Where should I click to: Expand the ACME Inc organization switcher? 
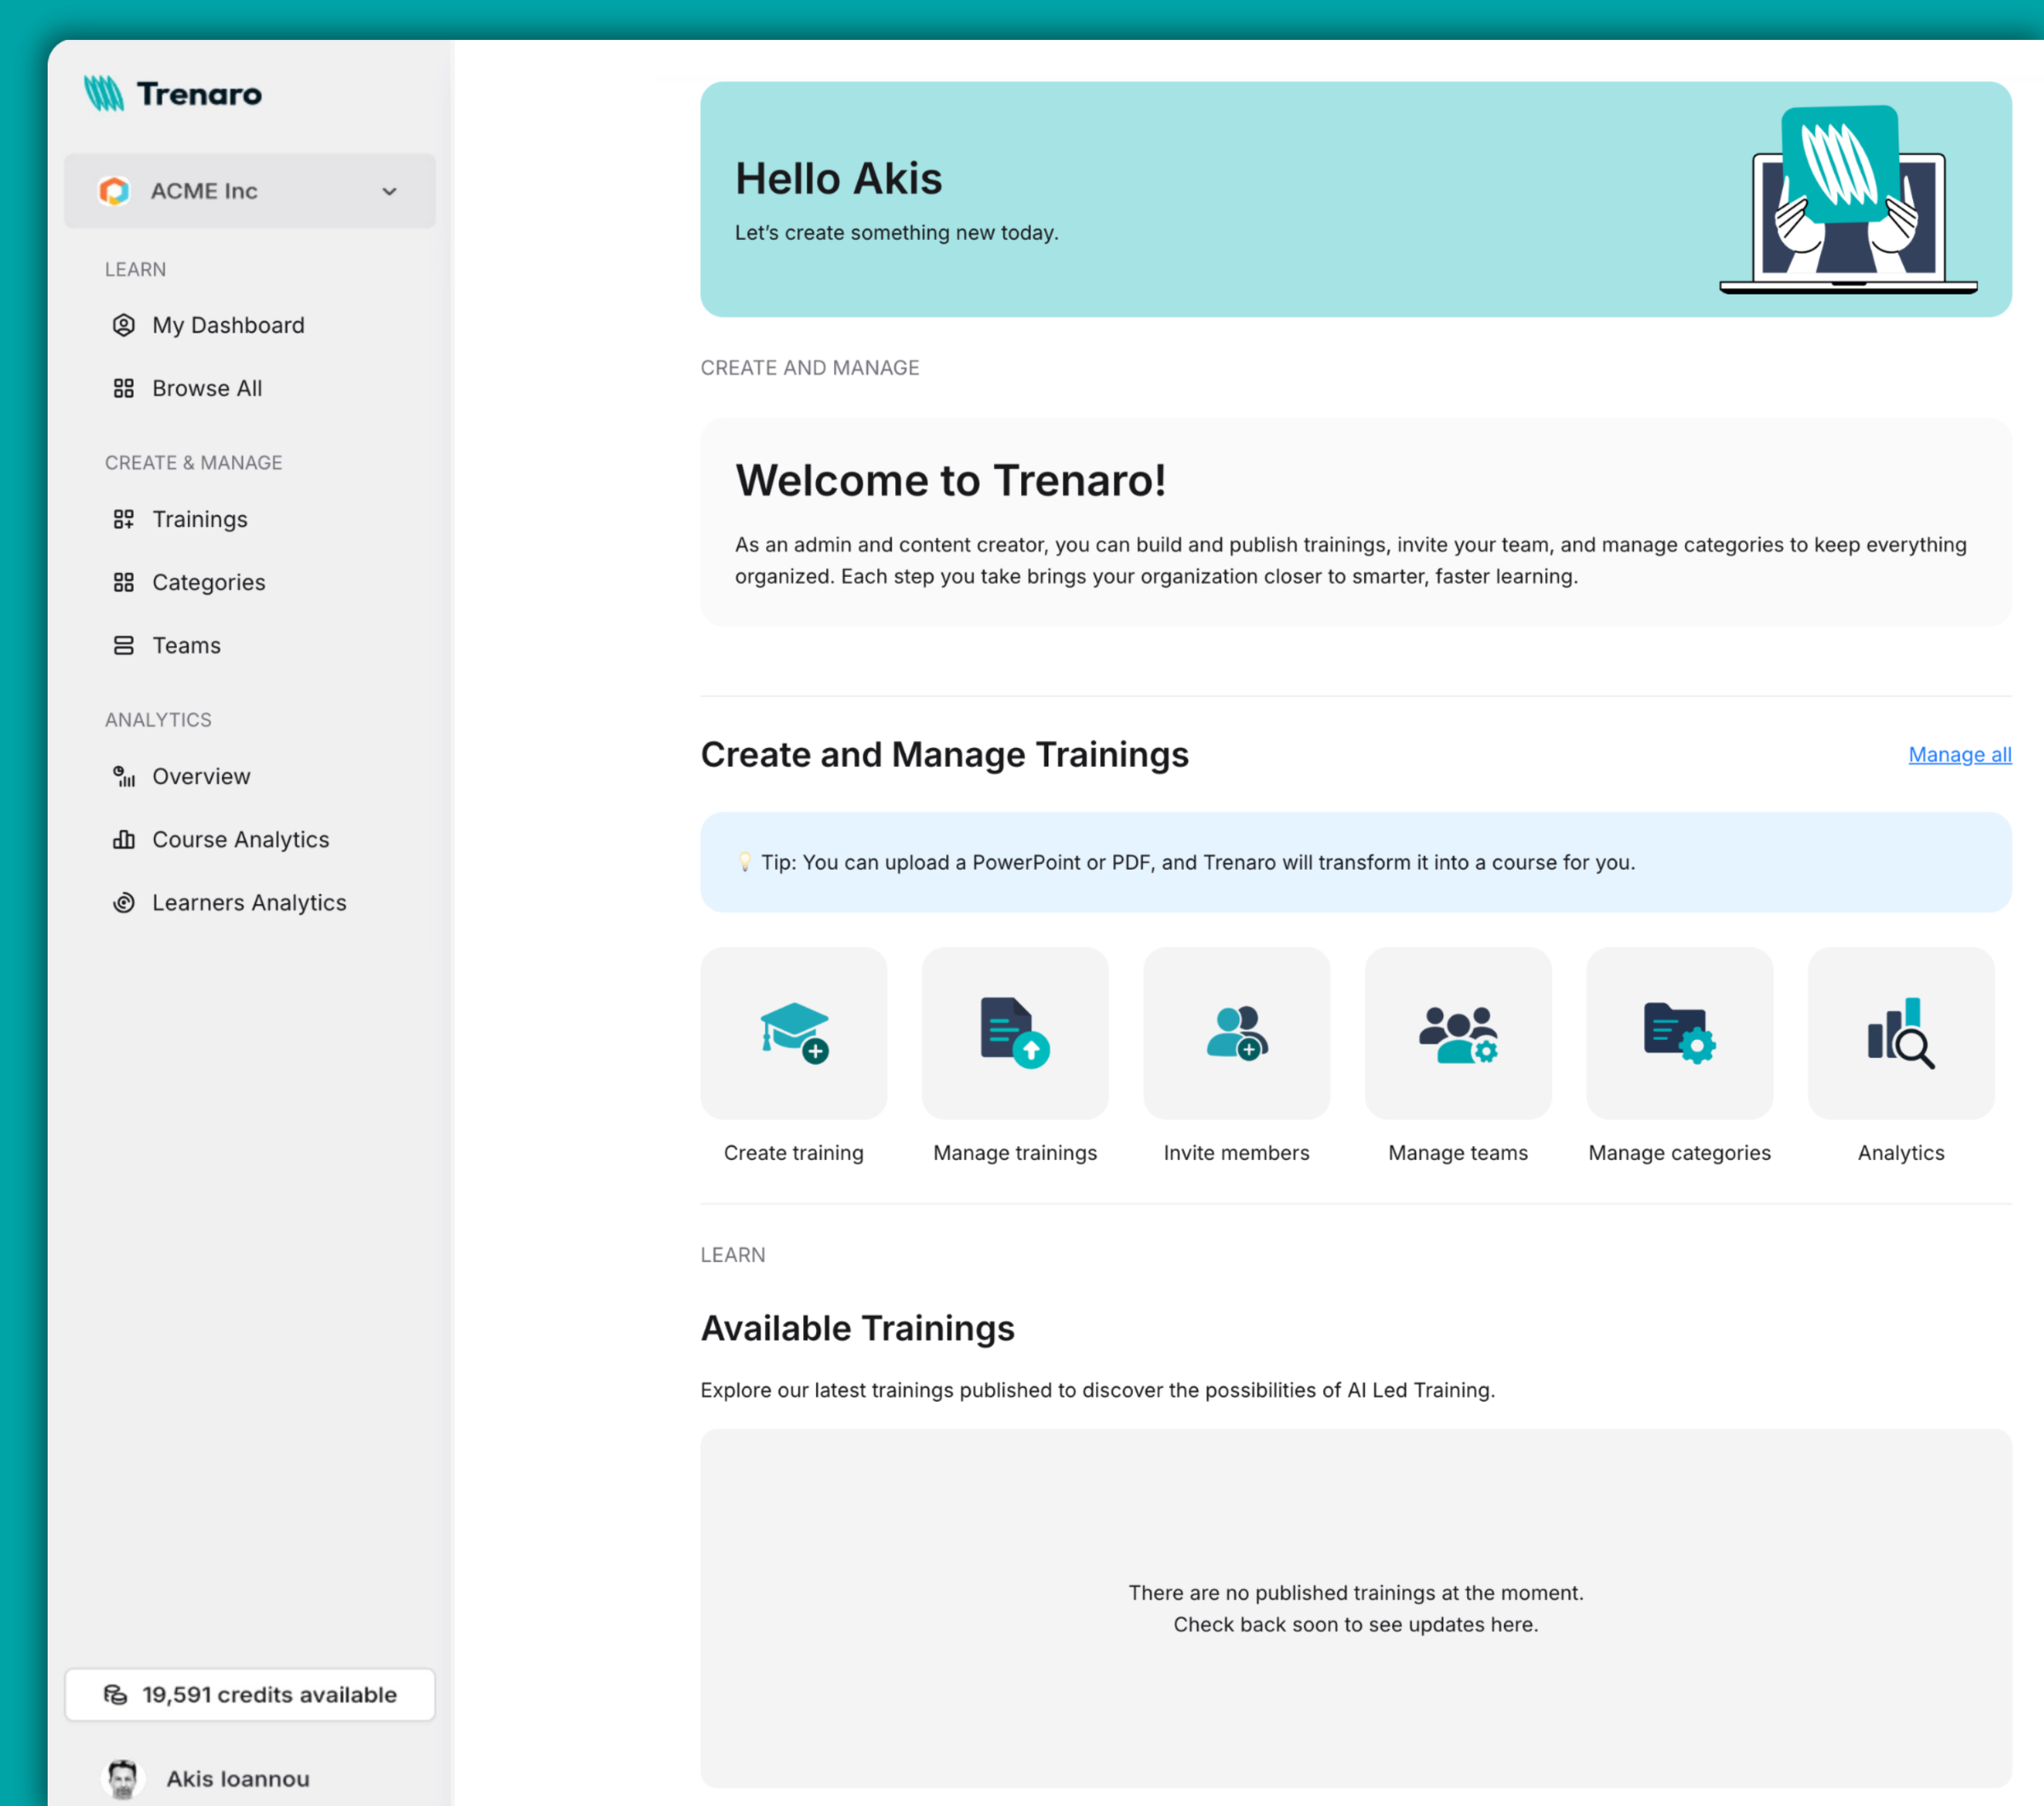pos(249,190)
